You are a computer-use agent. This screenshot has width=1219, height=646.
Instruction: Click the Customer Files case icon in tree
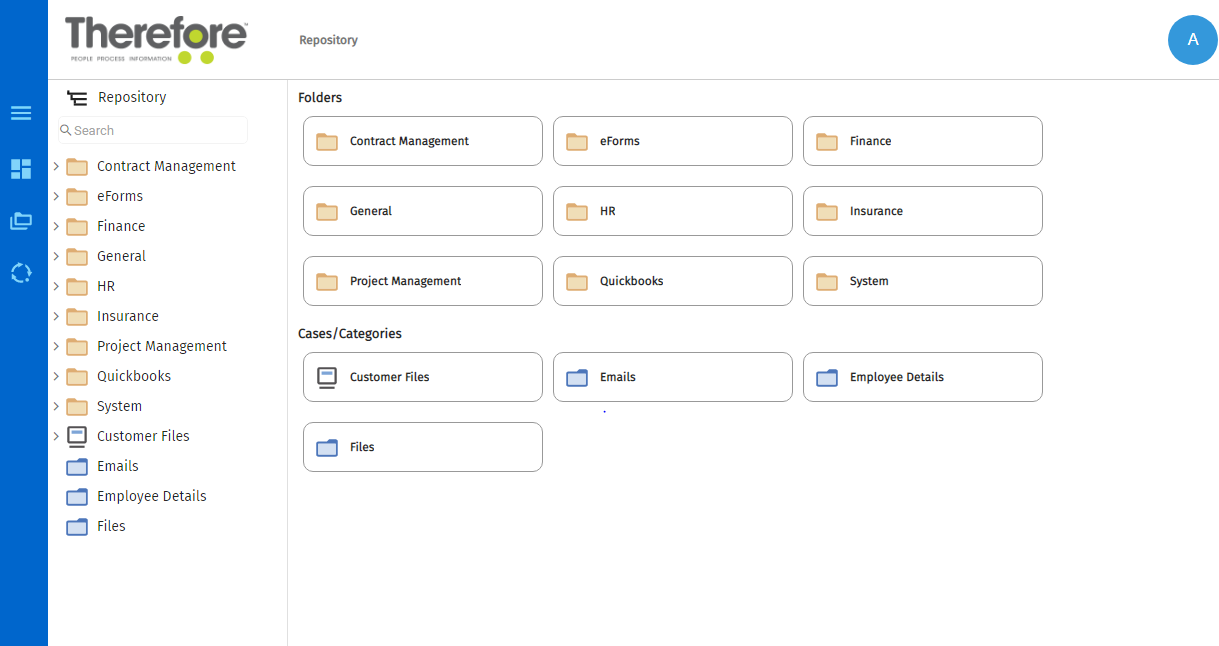click(x=77, y=436)
